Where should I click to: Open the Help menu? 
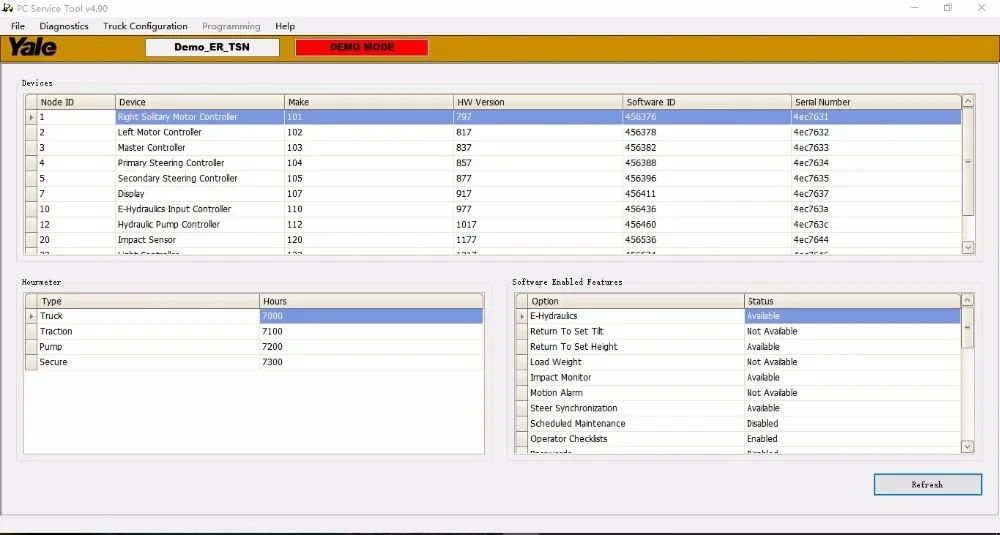pyautogui.click(x=285, y=26)
